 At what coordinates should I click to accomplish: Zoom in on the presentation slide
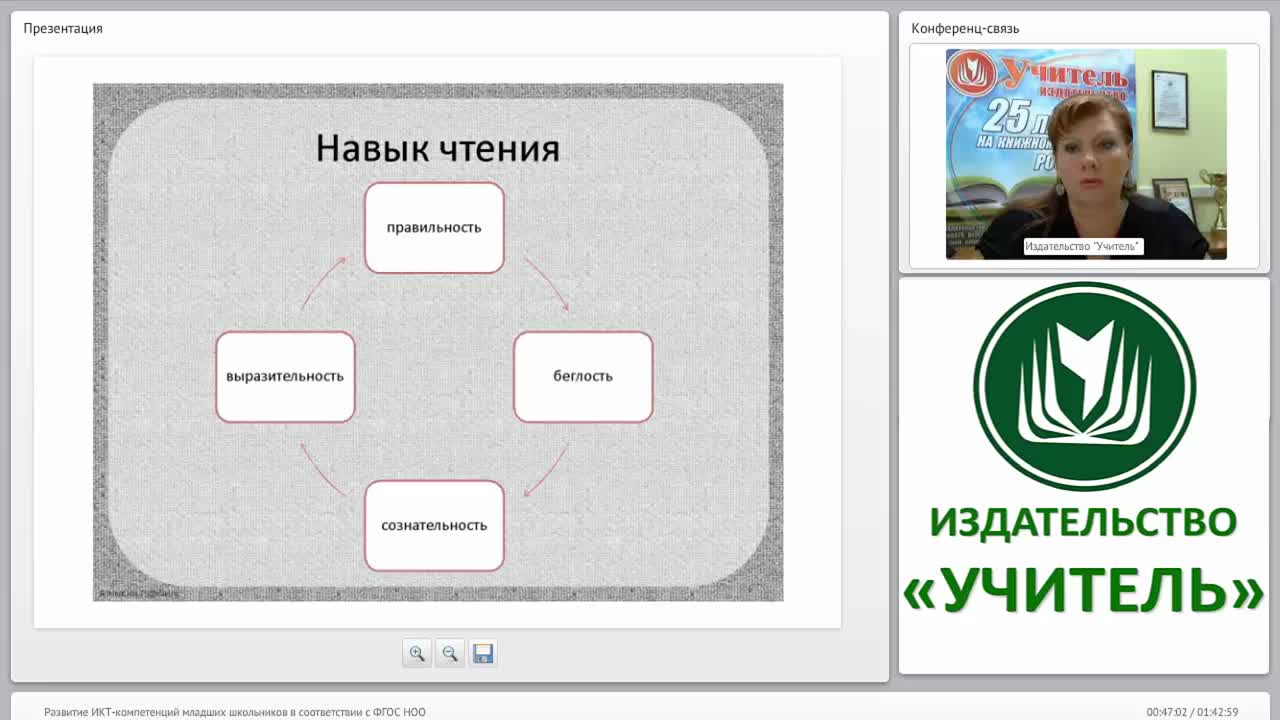coord(417,653)
